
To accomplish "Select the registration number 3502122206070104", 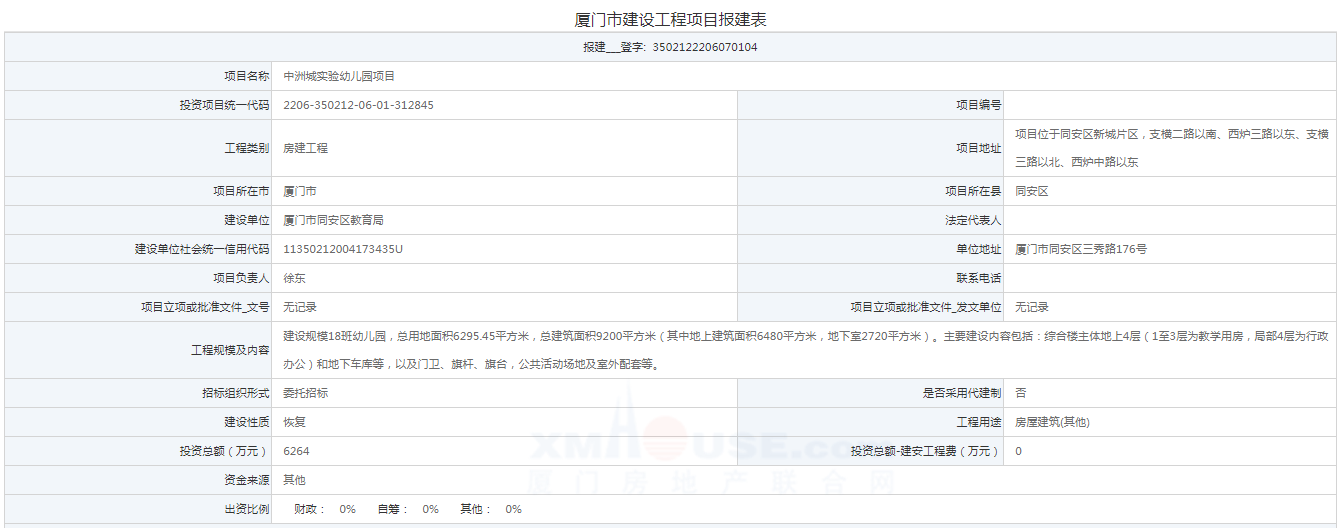I will click(704, 47).
